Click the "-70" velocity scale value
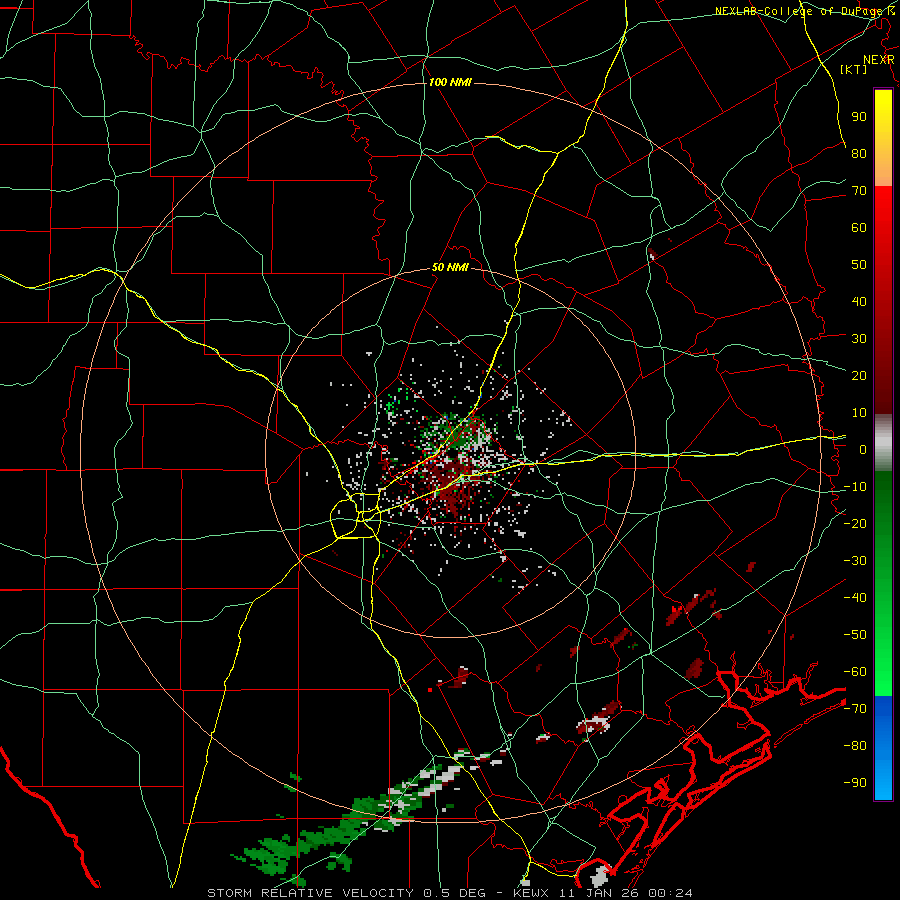The width and height of the screenshot is (900, 900). pyautogui.click(x=855, y=708)
